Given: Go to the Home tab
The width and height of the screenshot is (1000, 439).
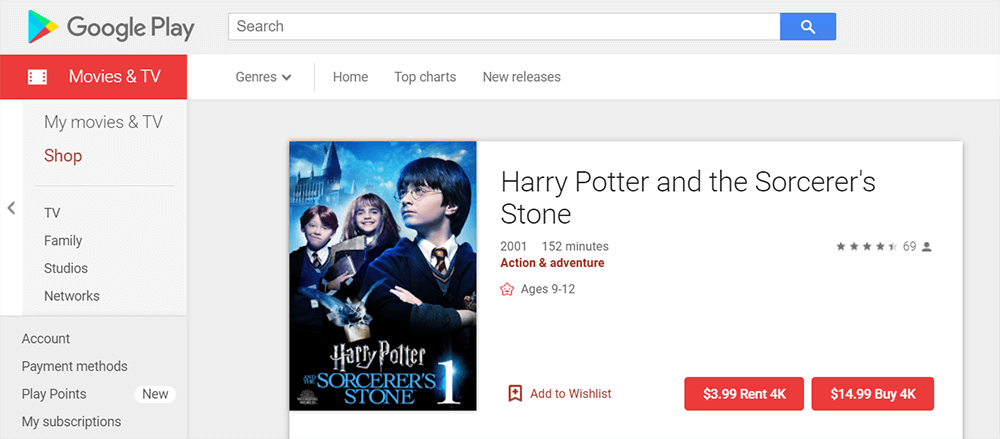Looking at the screenshot, I should 350,77.
